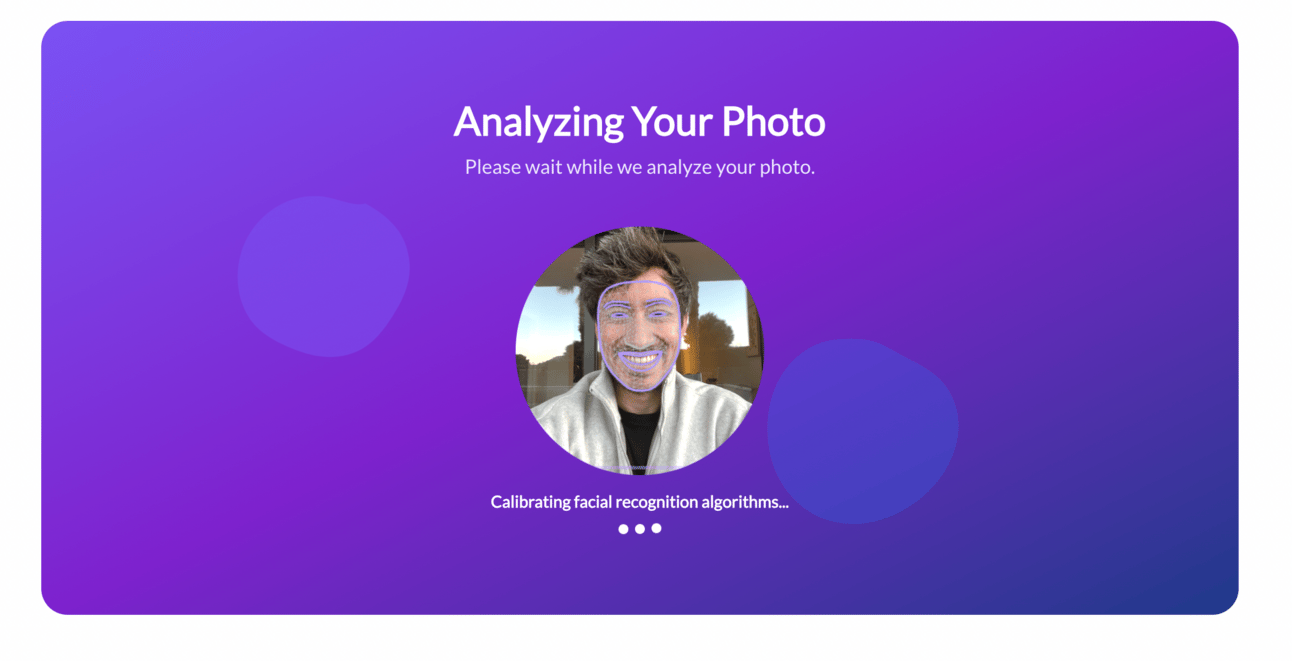Screen dimensions: 1292x661
Task: Select the last loading dot
Action: (x=656, y=529)
